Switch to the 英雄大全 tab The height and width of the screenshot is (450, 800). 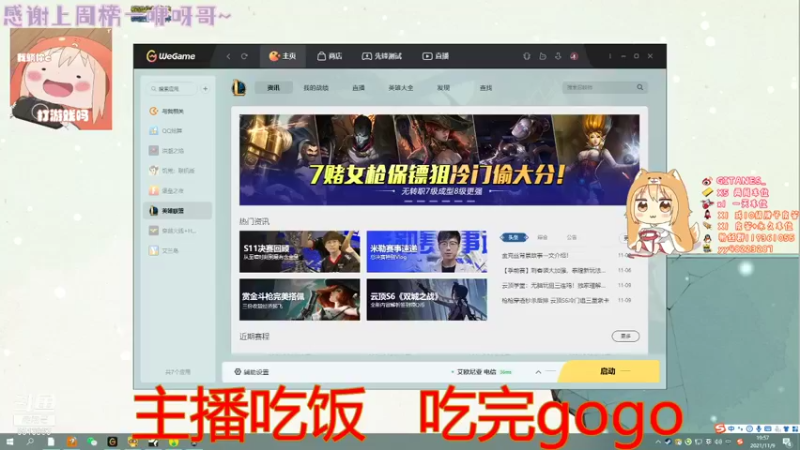tap(401, 88)
